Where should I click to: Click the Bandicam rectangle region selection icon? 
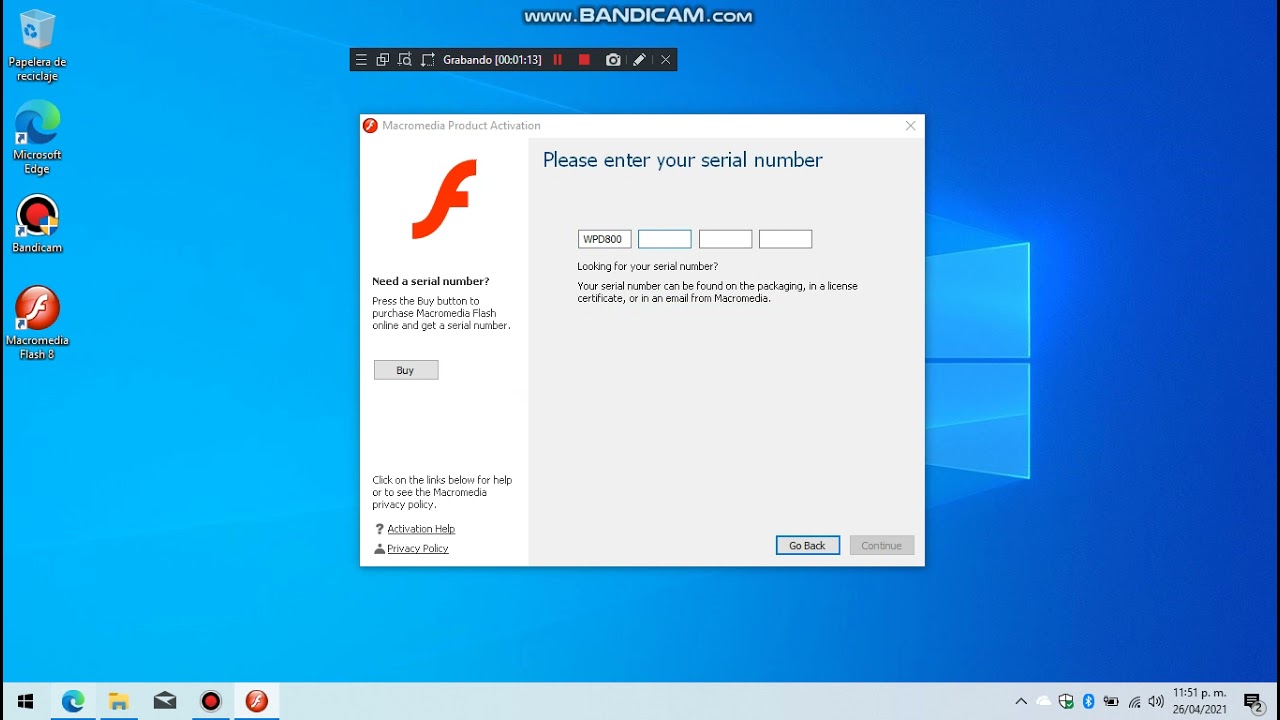(x=428, y=60)
